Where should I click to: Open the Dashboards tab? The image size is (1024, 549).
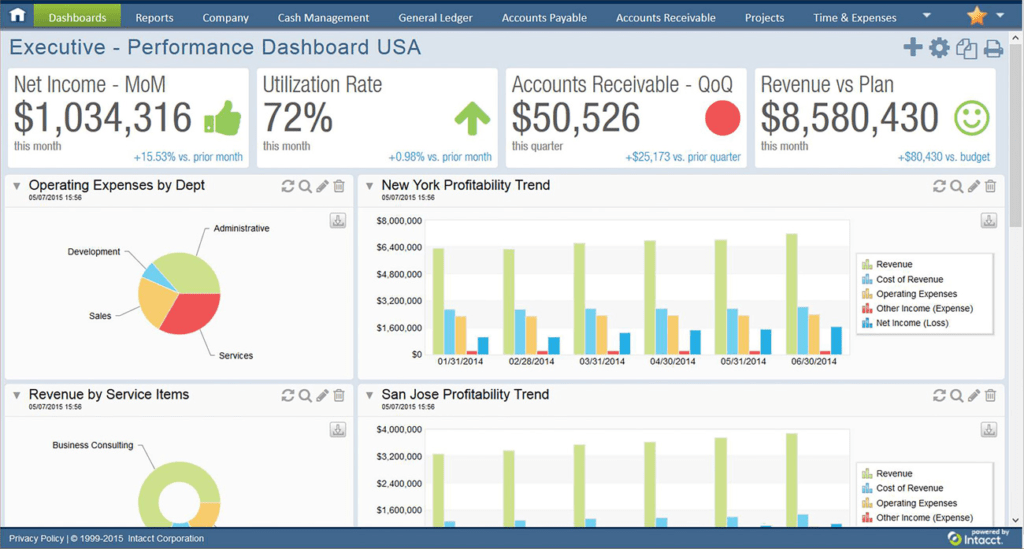[77, 17]
